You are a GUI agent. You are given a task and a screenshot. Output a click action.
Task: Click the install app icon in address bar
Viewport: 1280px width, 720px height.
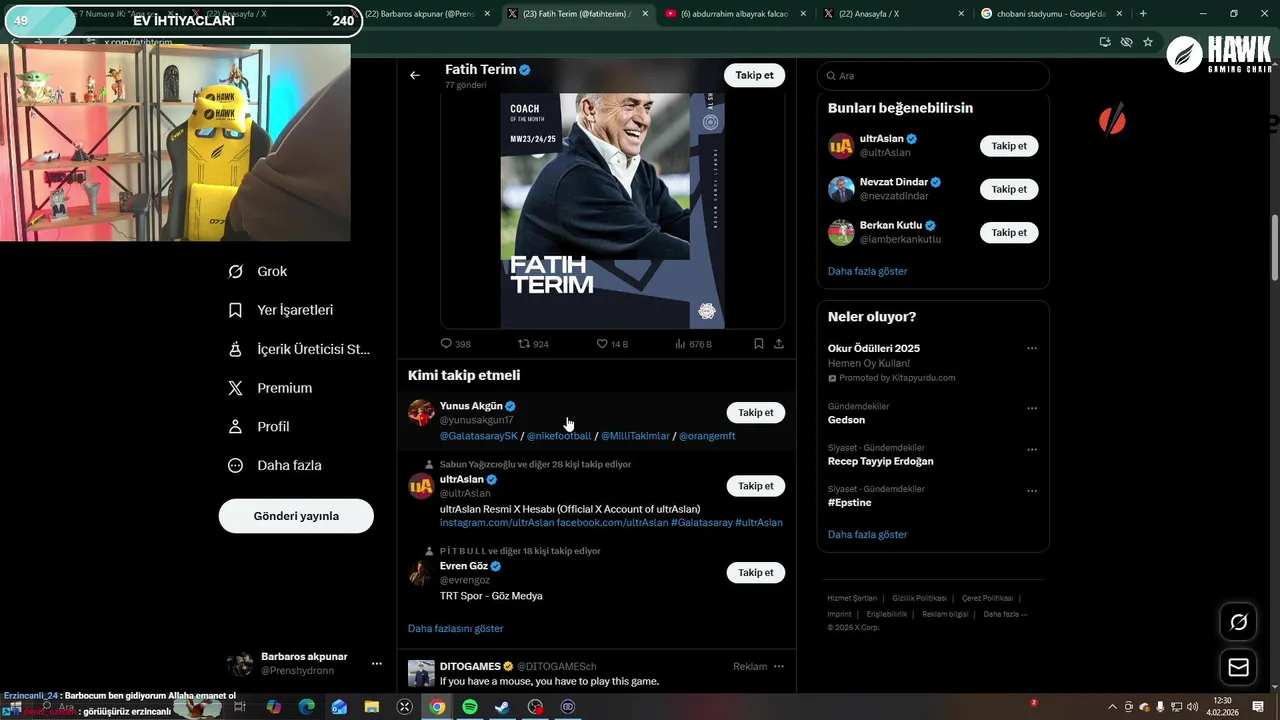point(1105,42)
